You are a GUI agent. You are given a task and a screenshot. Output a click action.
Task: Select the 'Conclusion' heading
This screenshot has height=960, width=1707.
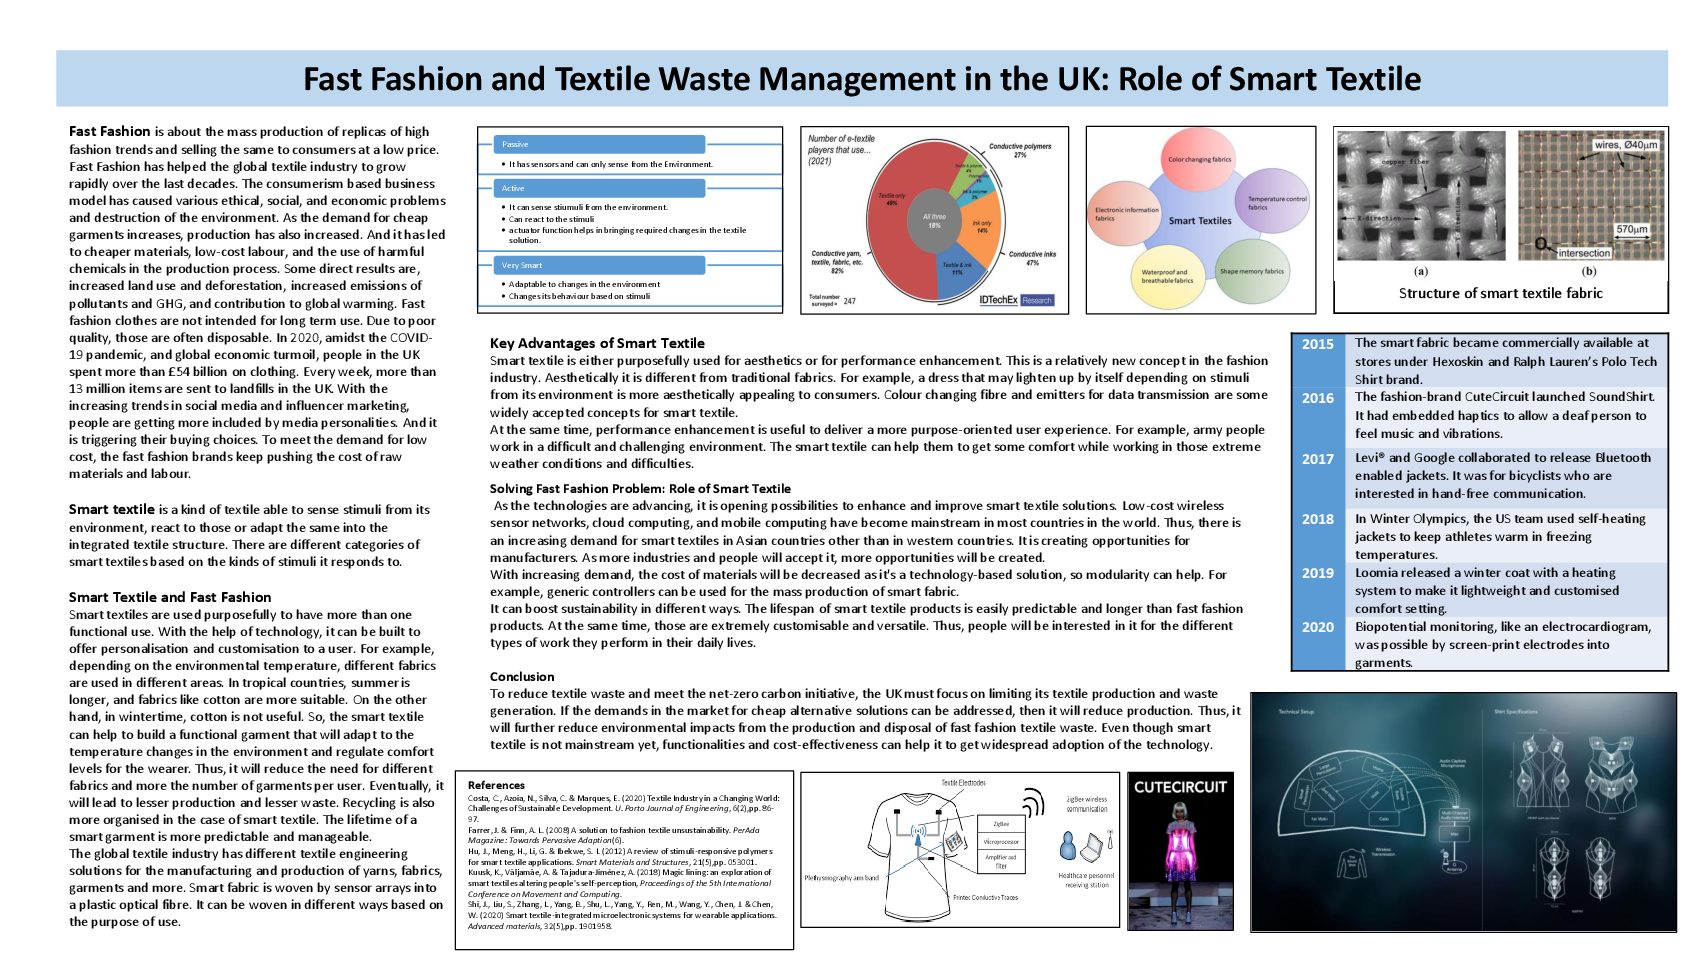click(x=522, y=677)
